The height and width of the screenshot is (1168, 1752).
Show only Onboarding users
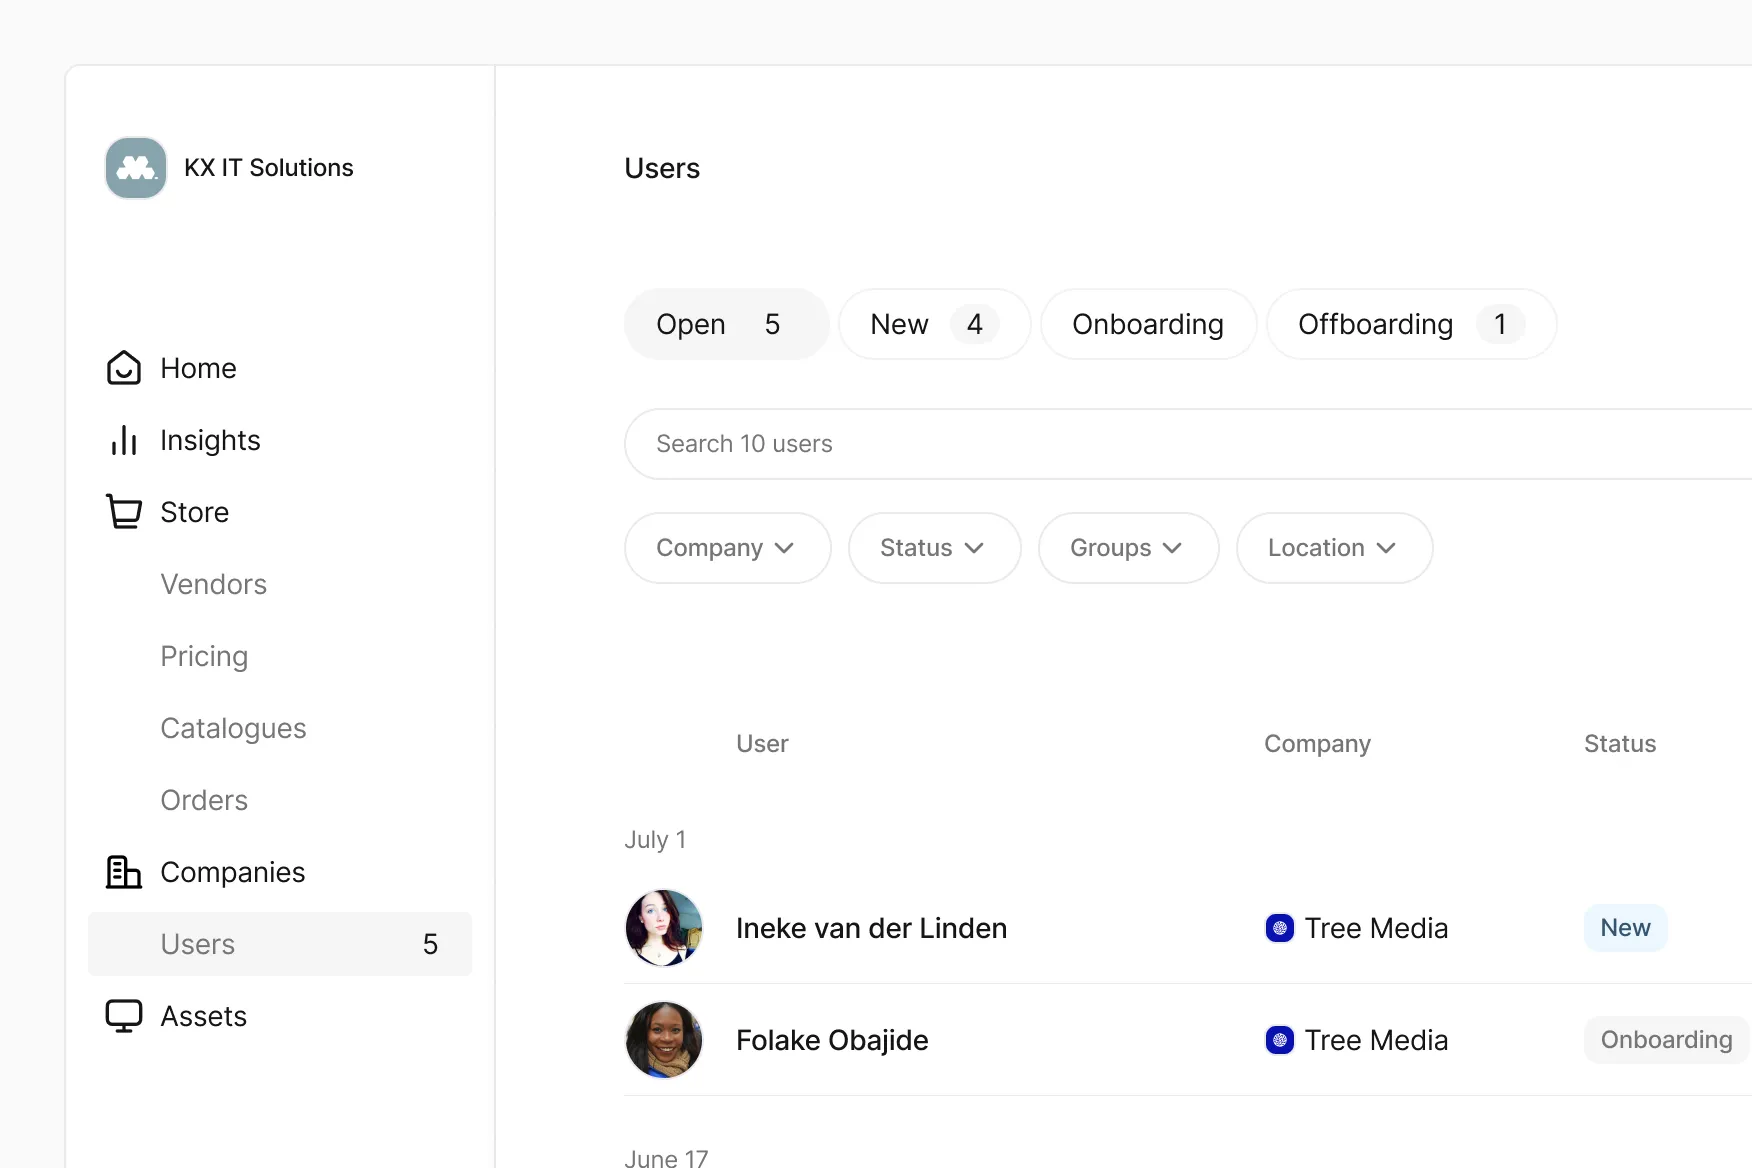1148,324
